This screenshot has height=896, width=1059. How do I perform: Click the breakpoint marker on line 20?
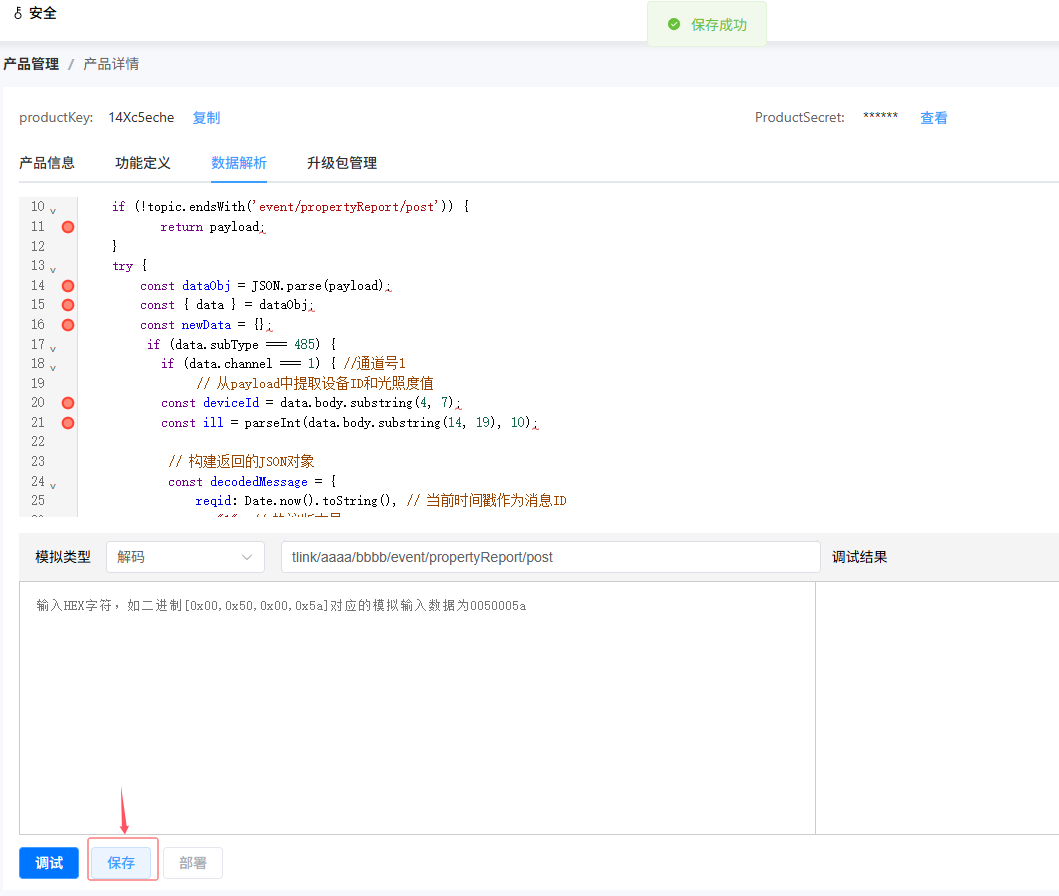[68, 403]
